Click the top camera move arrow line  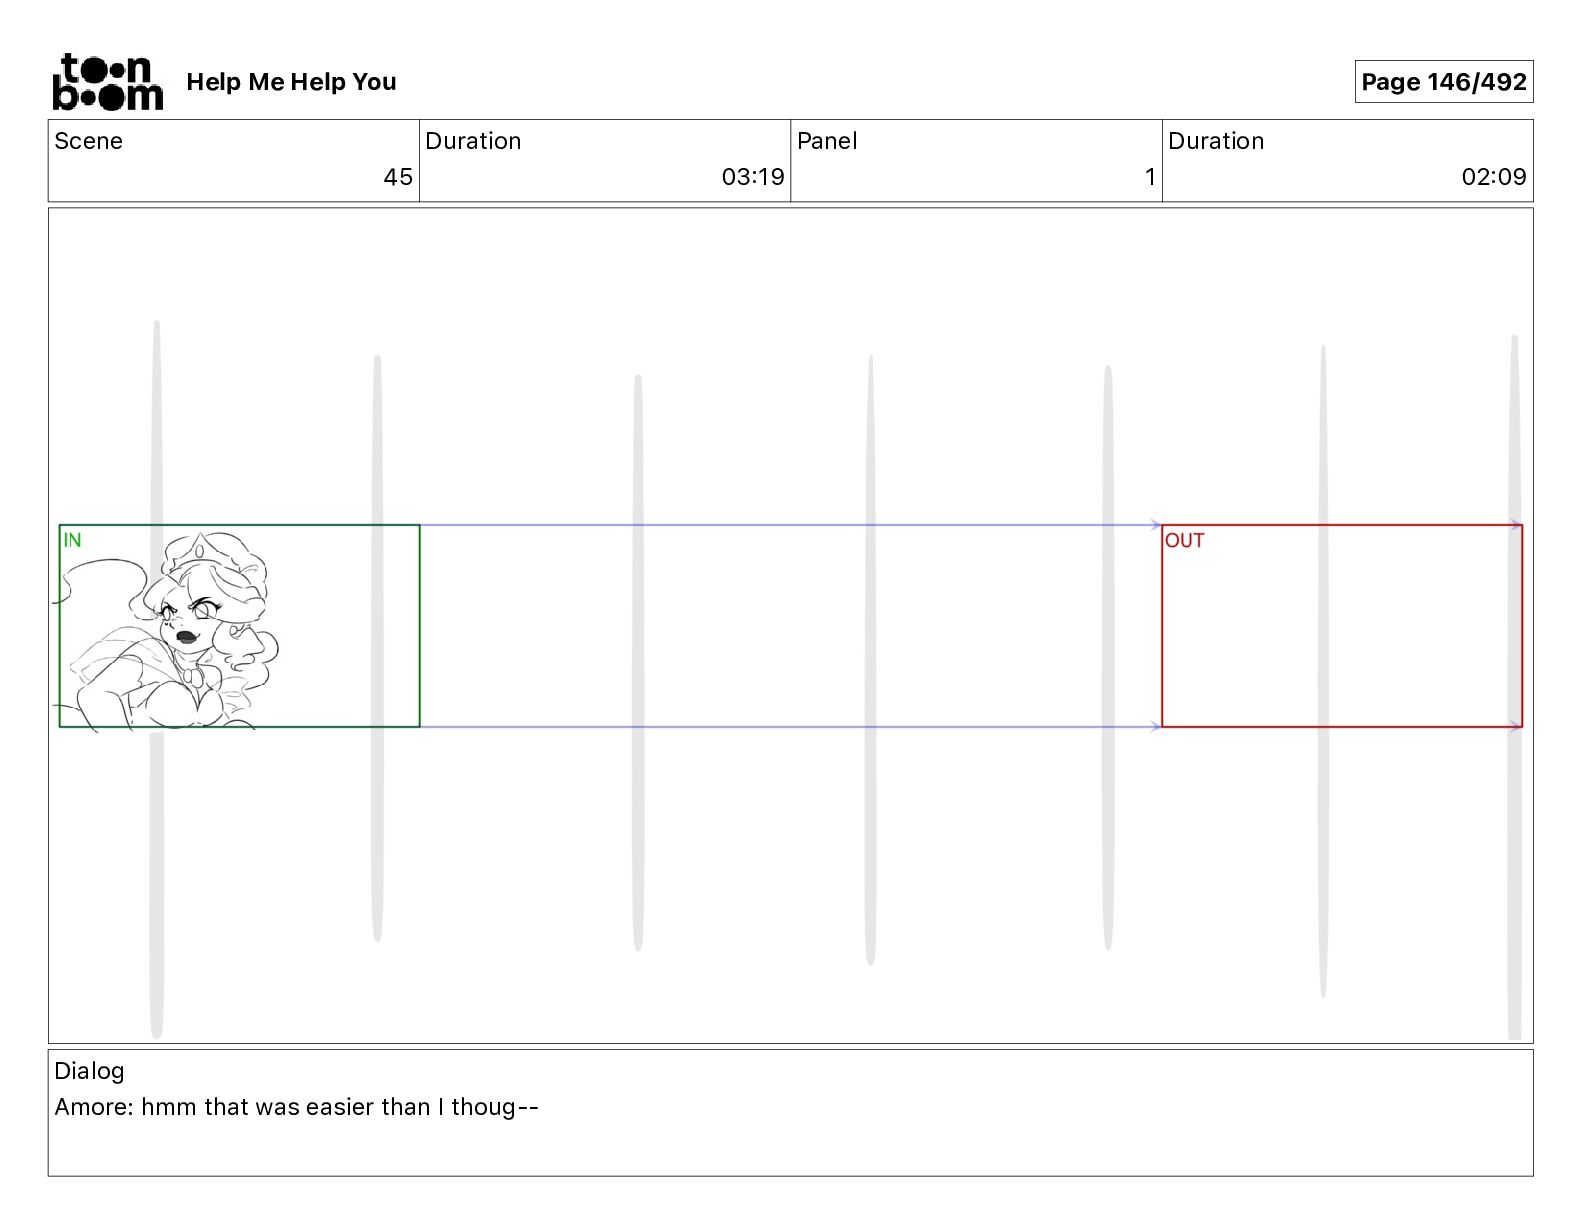(x=790, y=524)
